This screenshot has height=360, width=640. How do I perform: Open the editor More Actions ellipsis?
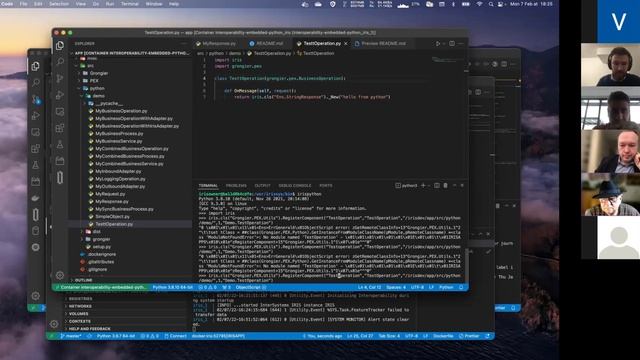[x=461, y=43]
